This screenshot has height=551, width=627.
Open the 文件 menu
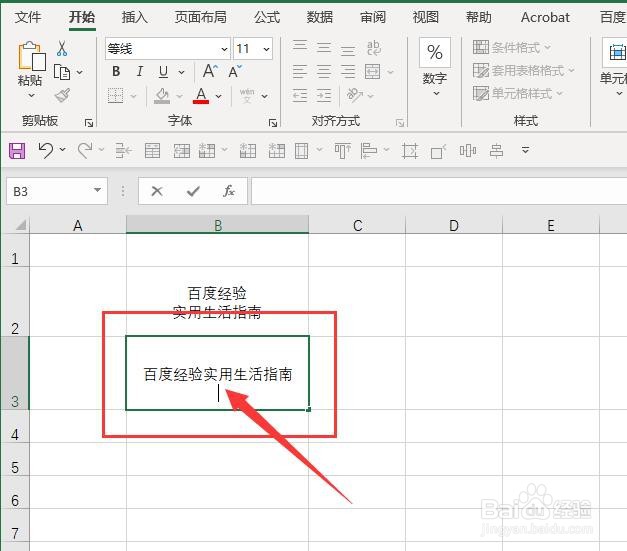point(28,17)
